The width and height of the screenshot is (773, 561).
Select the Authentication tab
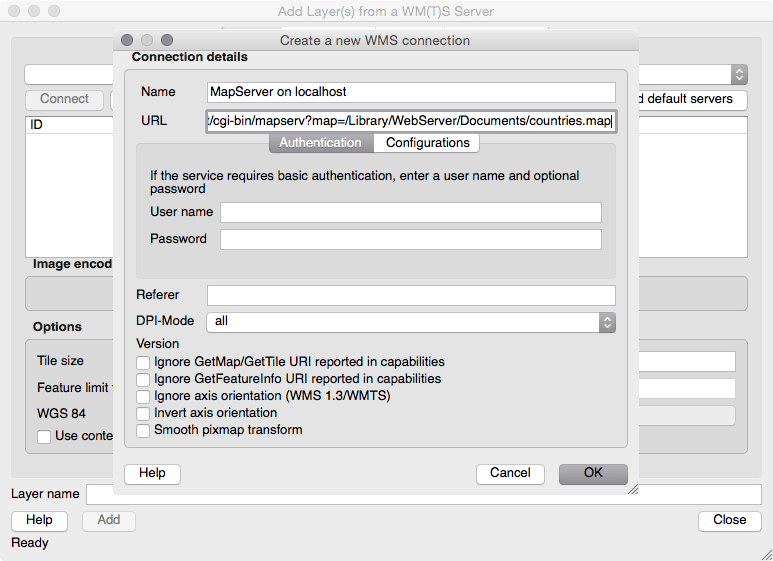pyautogui.click(x=320, y=143)
